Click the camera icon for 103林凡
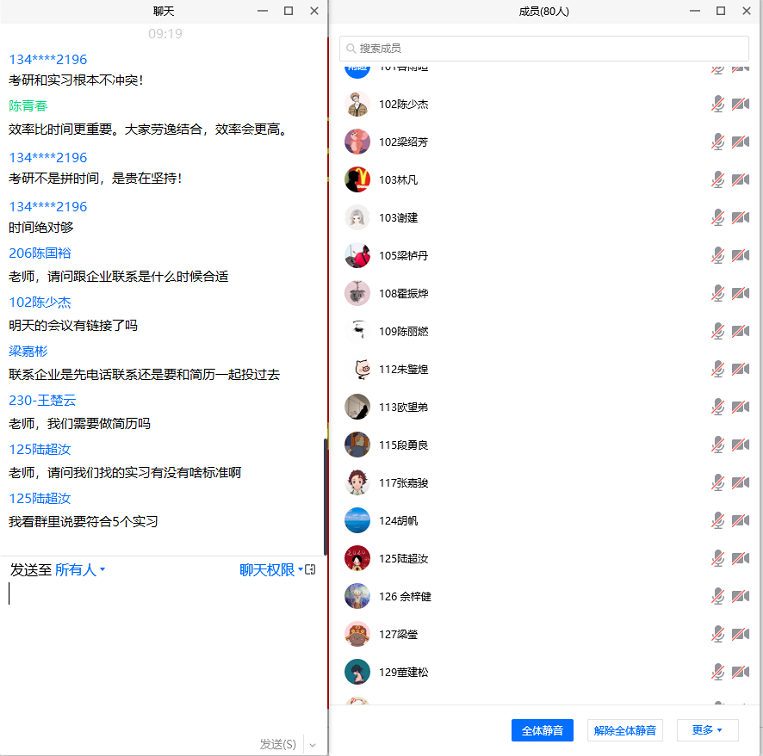Screen dimensions: 763x756 (740, 180)
